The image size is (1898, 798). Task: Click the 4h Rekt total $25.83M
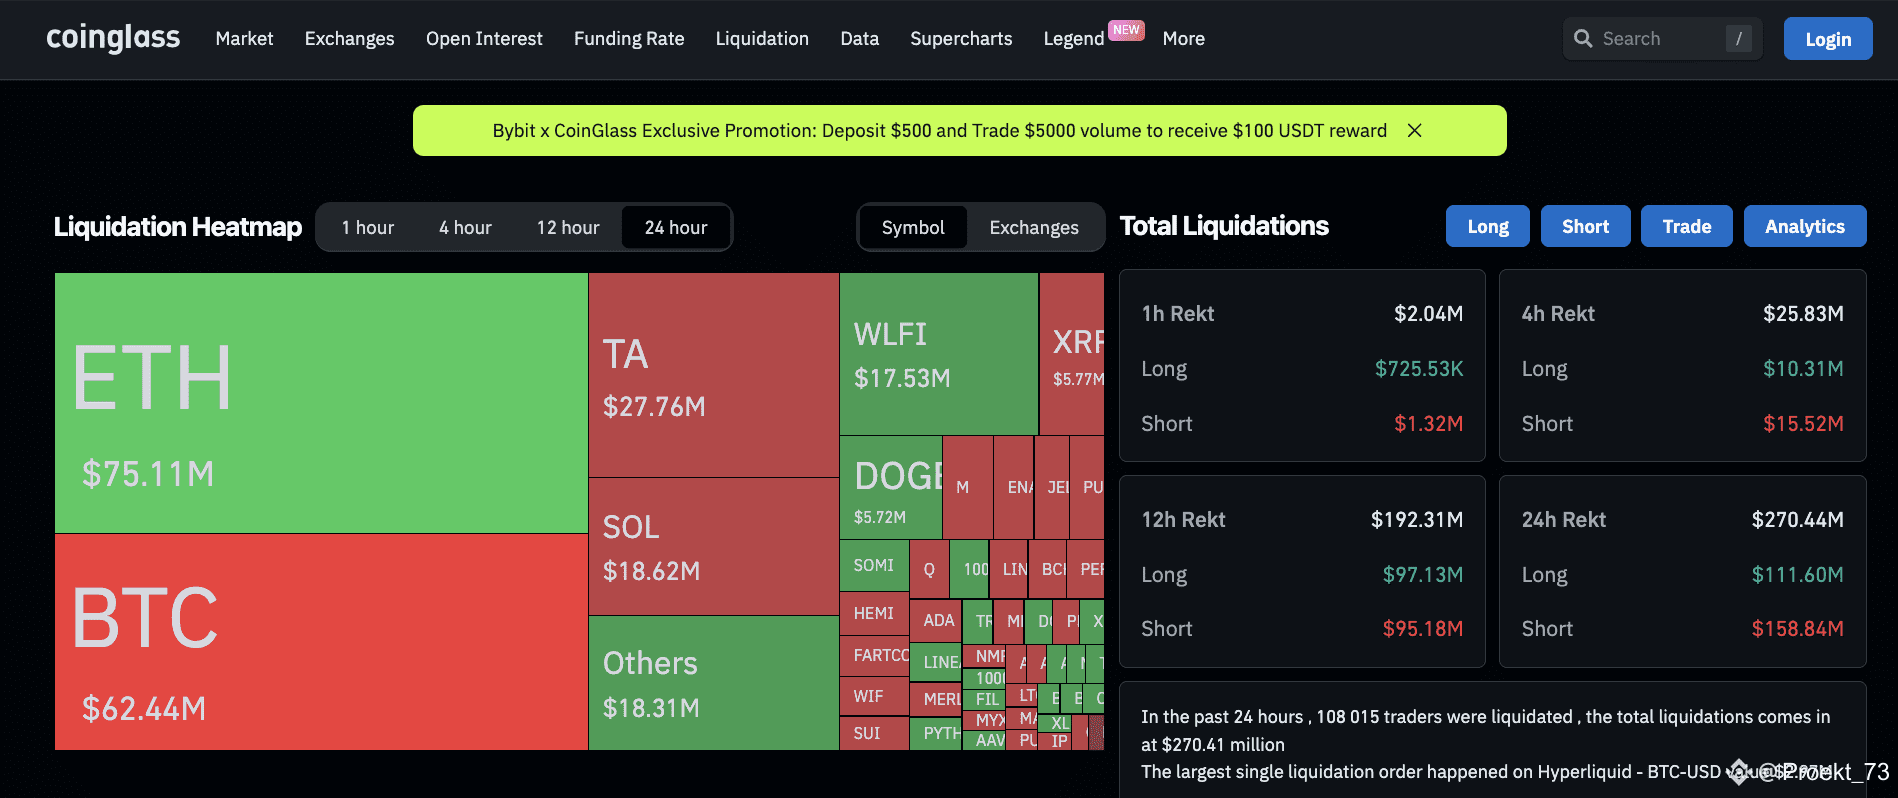(1803, 314)
